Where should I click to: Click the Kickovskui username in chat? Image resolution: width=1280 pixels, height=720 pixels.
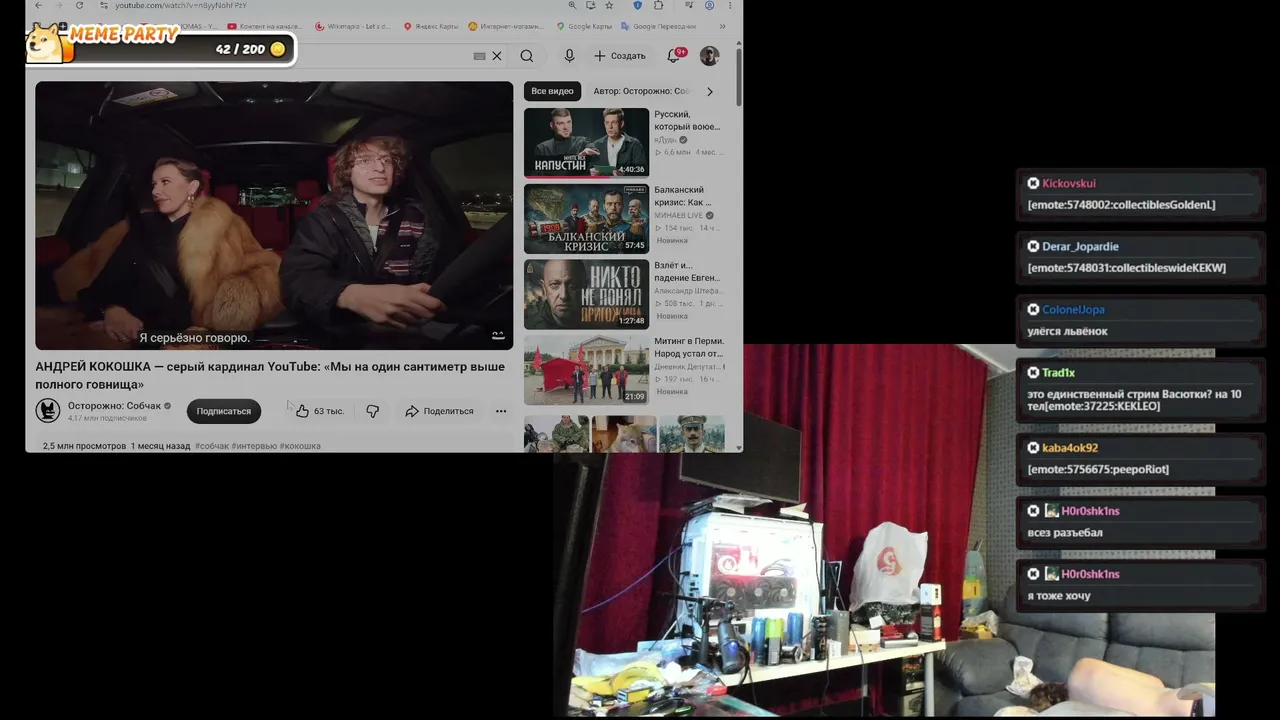tap(1069, 183)
